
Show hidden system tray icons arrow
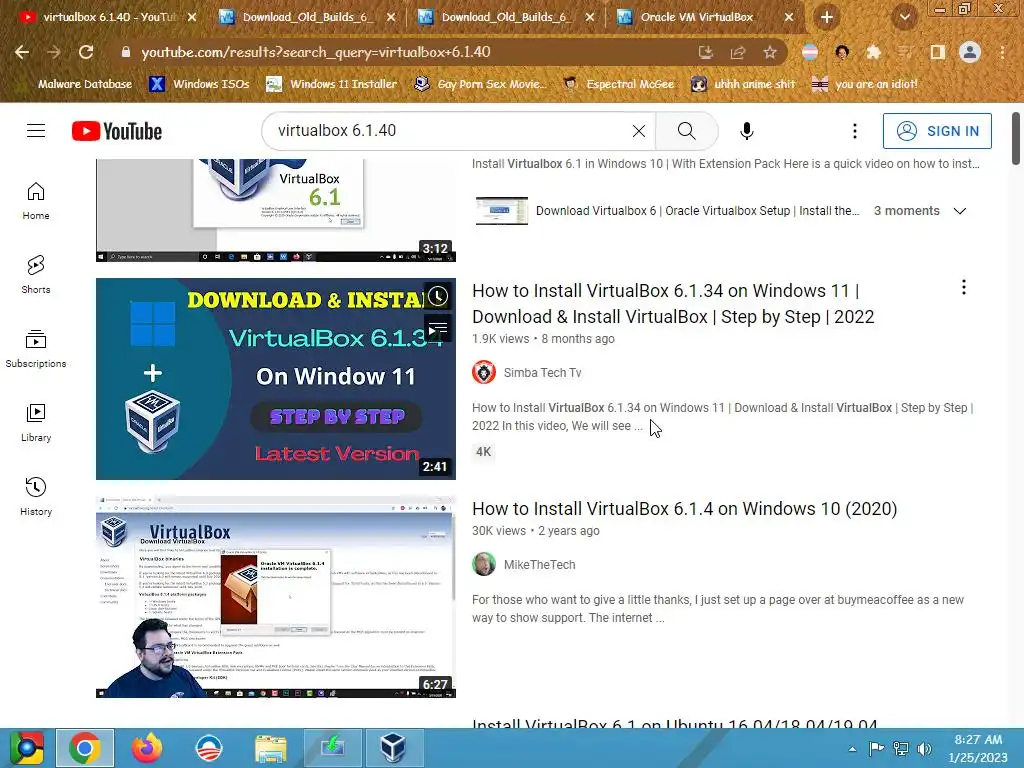point(852,748)
